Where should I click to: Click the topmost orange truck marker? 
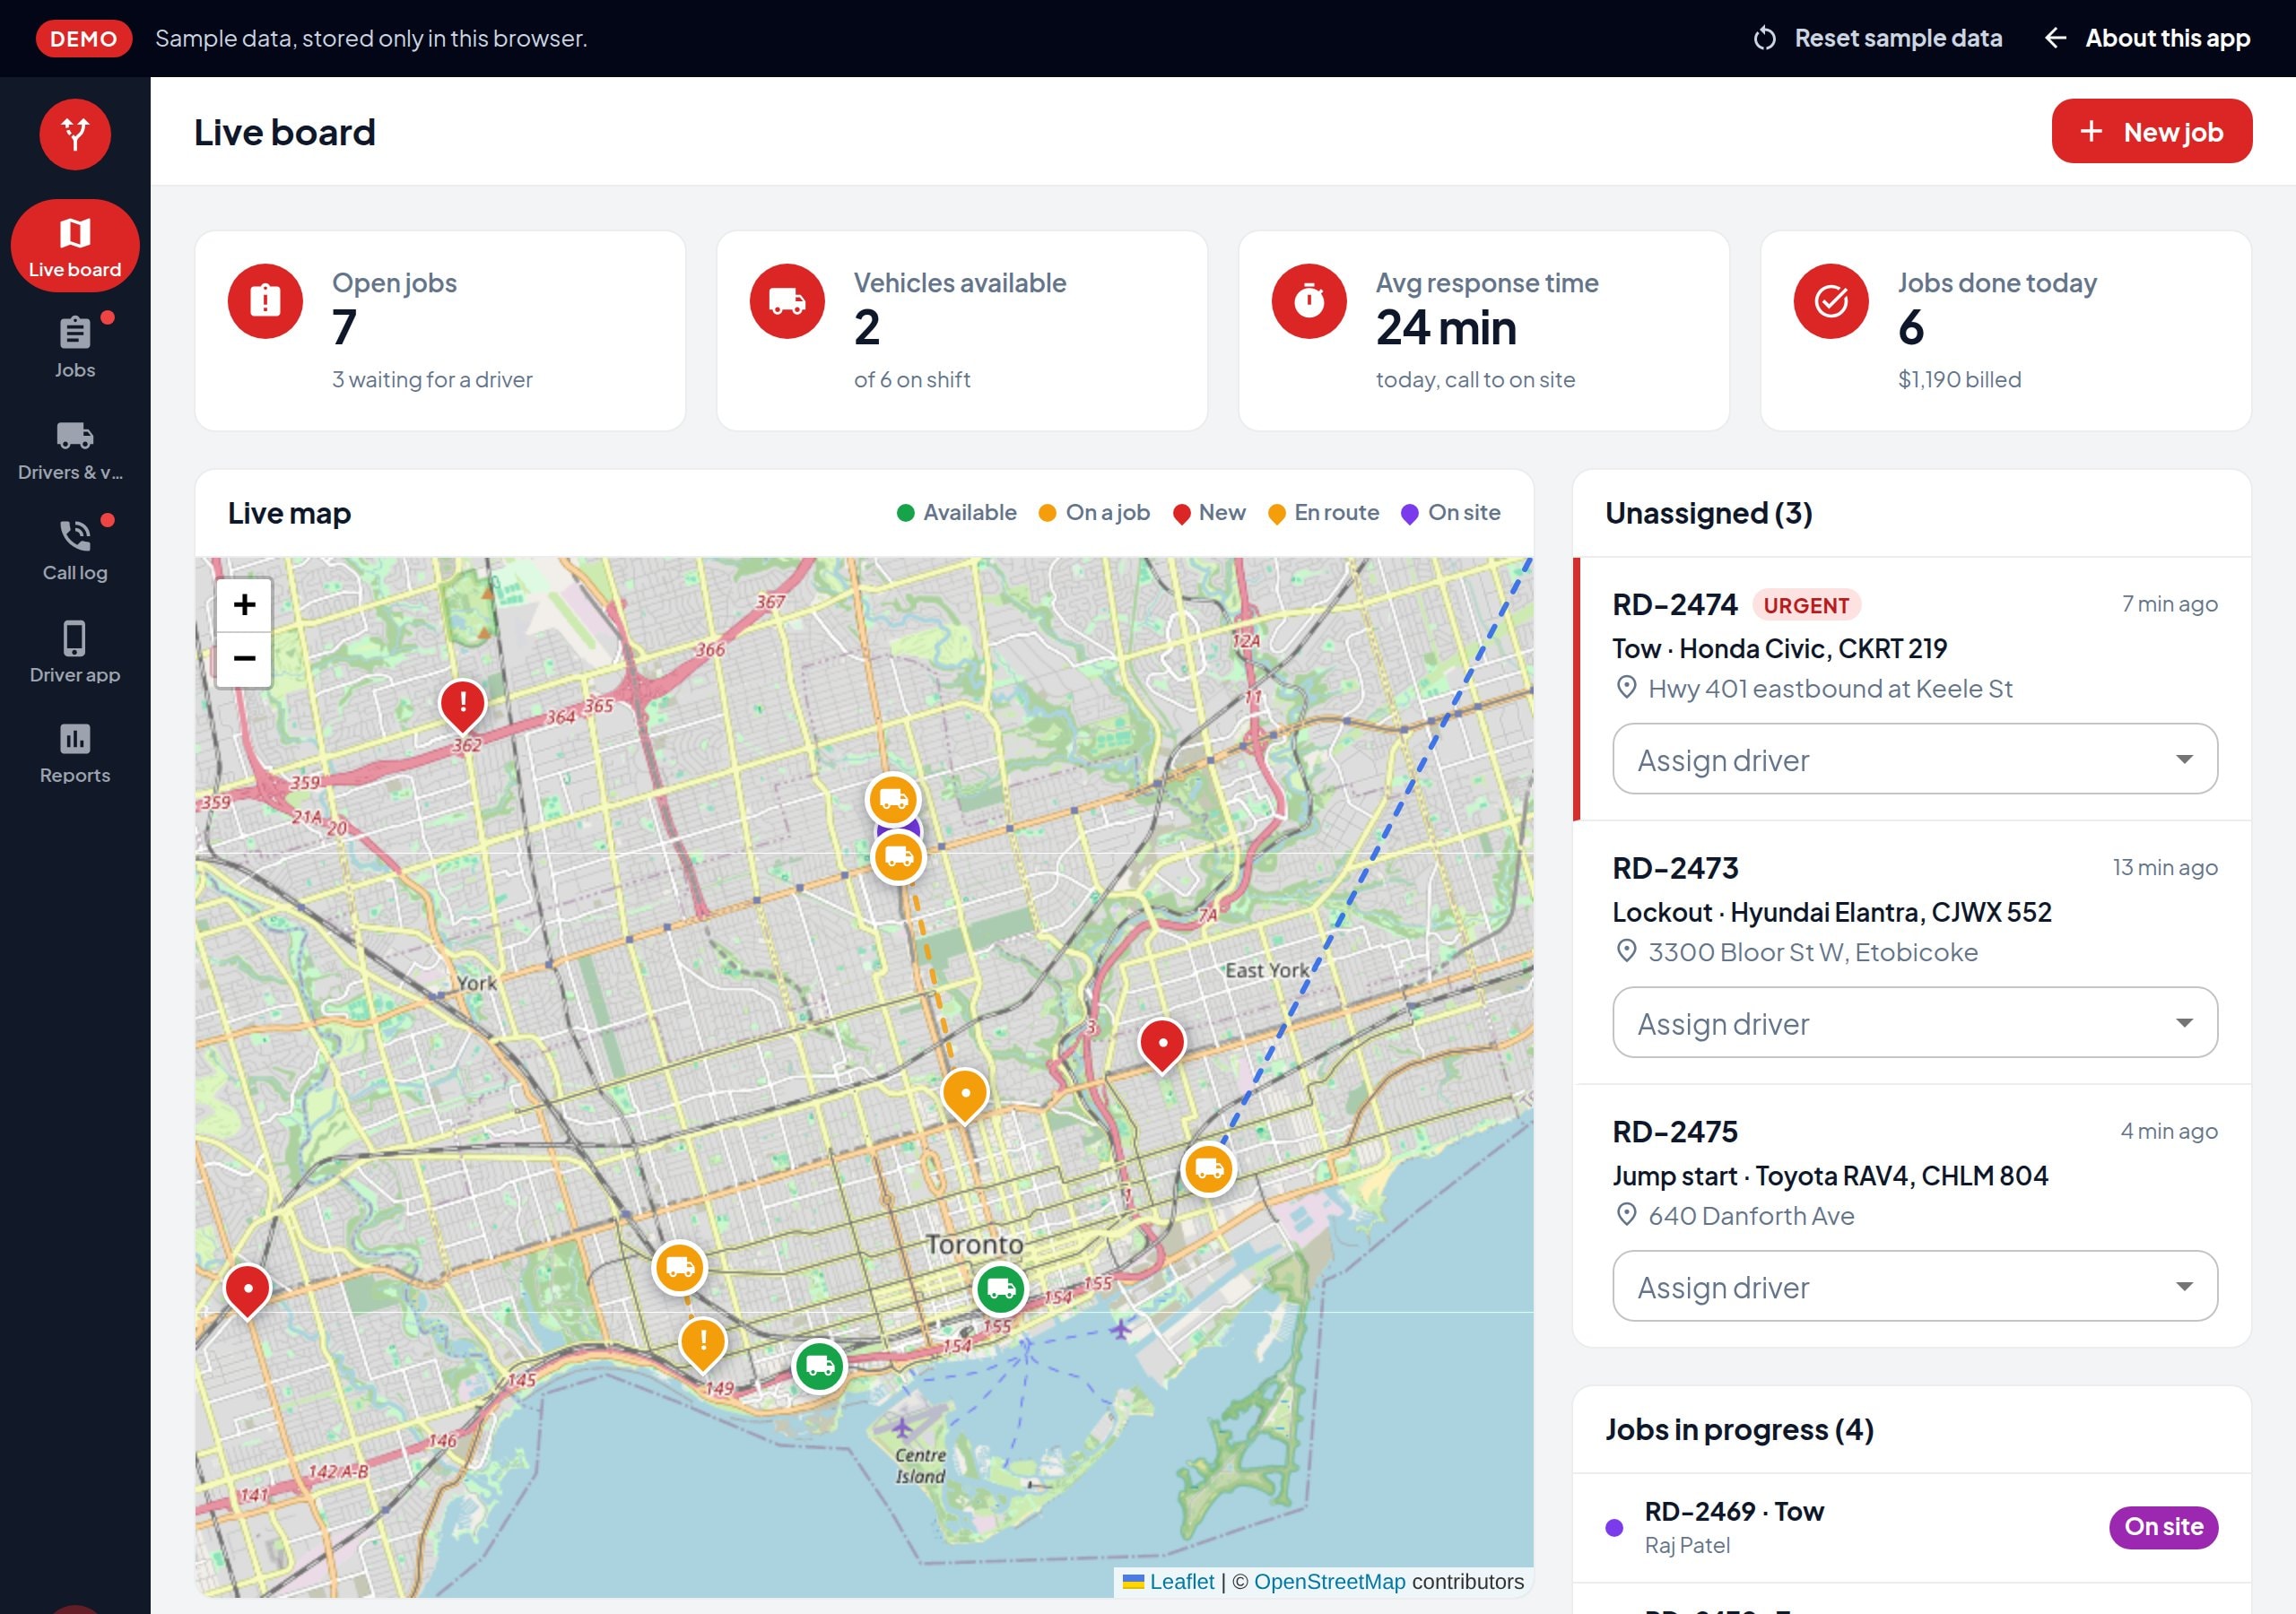tap(893, 799)
